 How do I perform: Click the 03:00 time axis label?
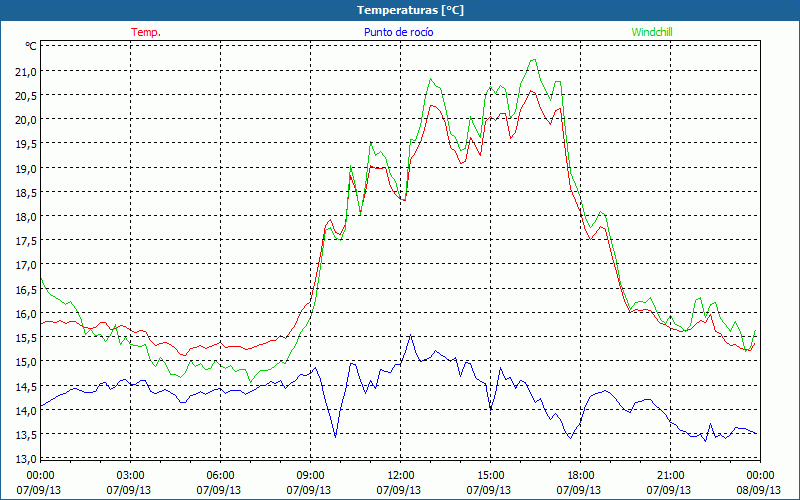[x=131, y=476]
